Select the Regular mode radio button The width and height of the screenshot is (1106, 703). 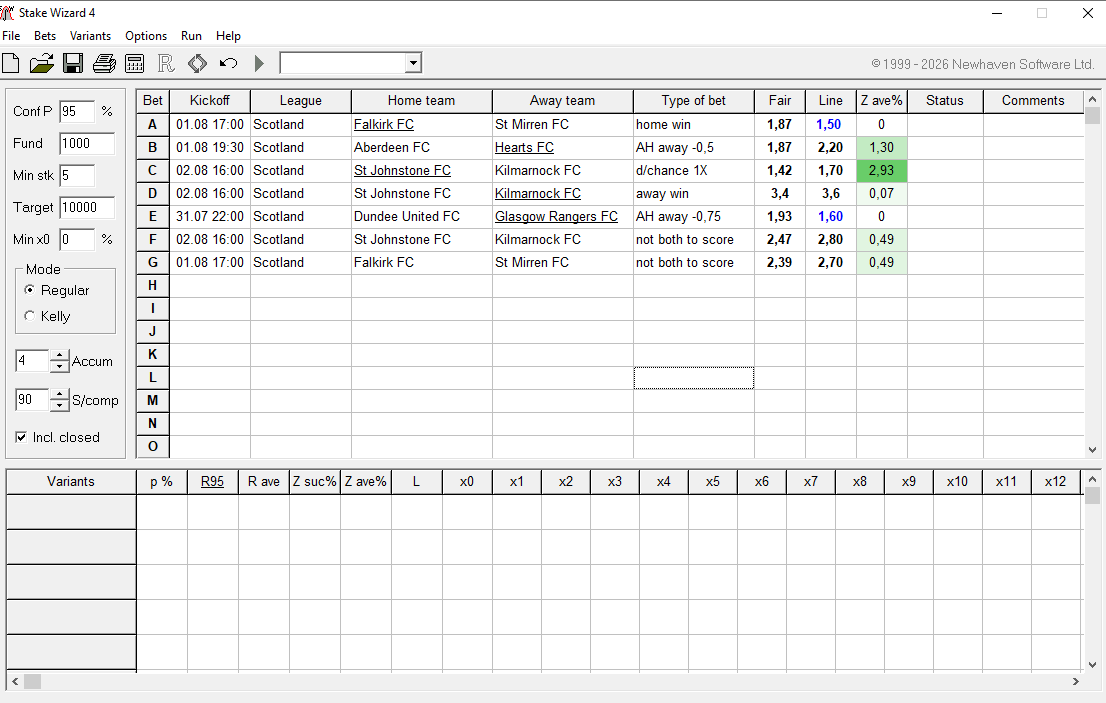[x=29, y=290]
